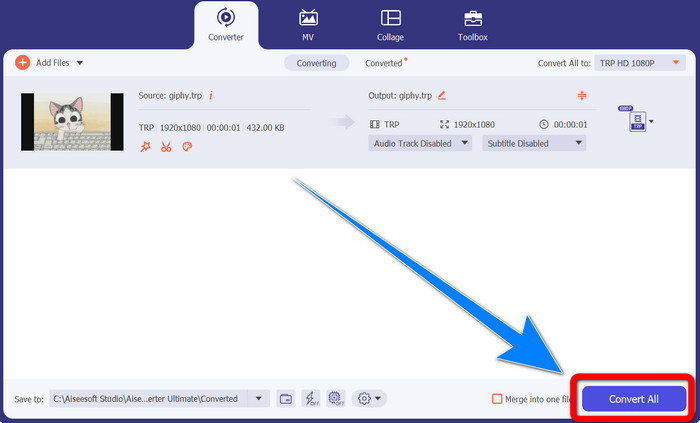This screenshot has width=700, height=423.
Task: Expand Convert All to TRP HD 1080P dropdown
Action: (x=640, y=62)
